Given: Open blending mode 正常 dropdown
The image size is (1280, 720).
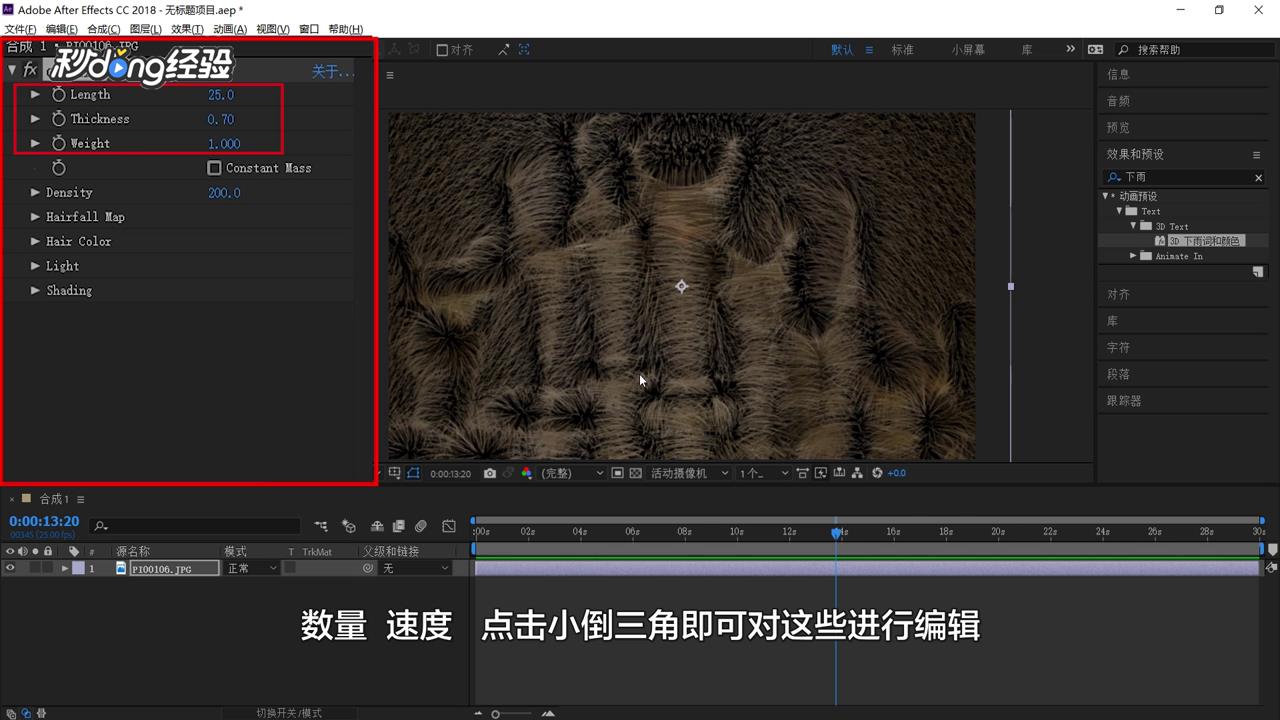Looking at the screenshot, I should click(x=251, y=568).
